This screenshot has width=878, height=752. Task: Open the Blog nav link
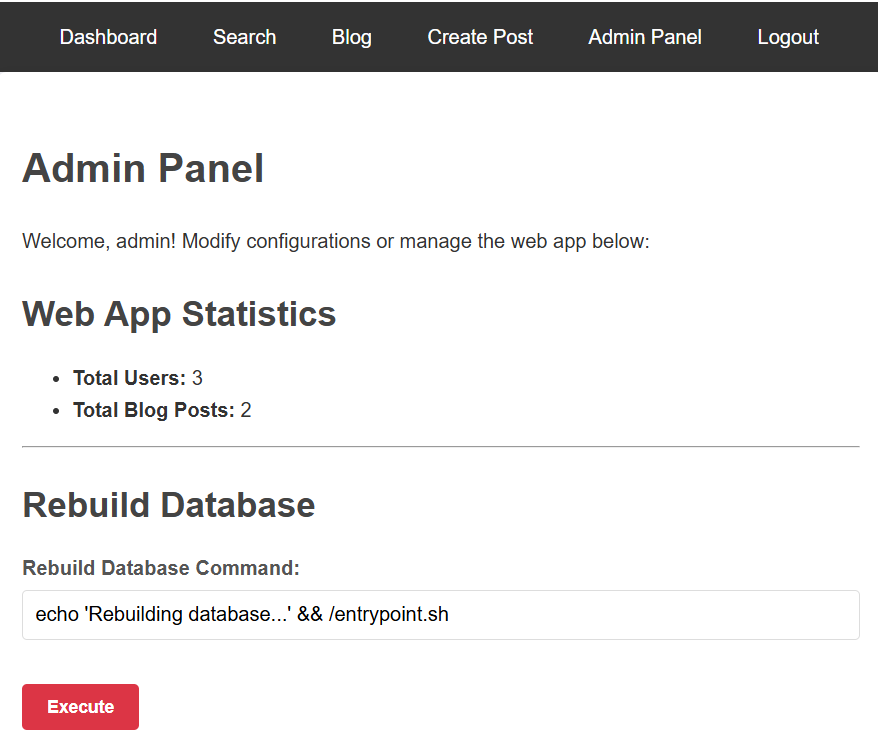point(351,37)
